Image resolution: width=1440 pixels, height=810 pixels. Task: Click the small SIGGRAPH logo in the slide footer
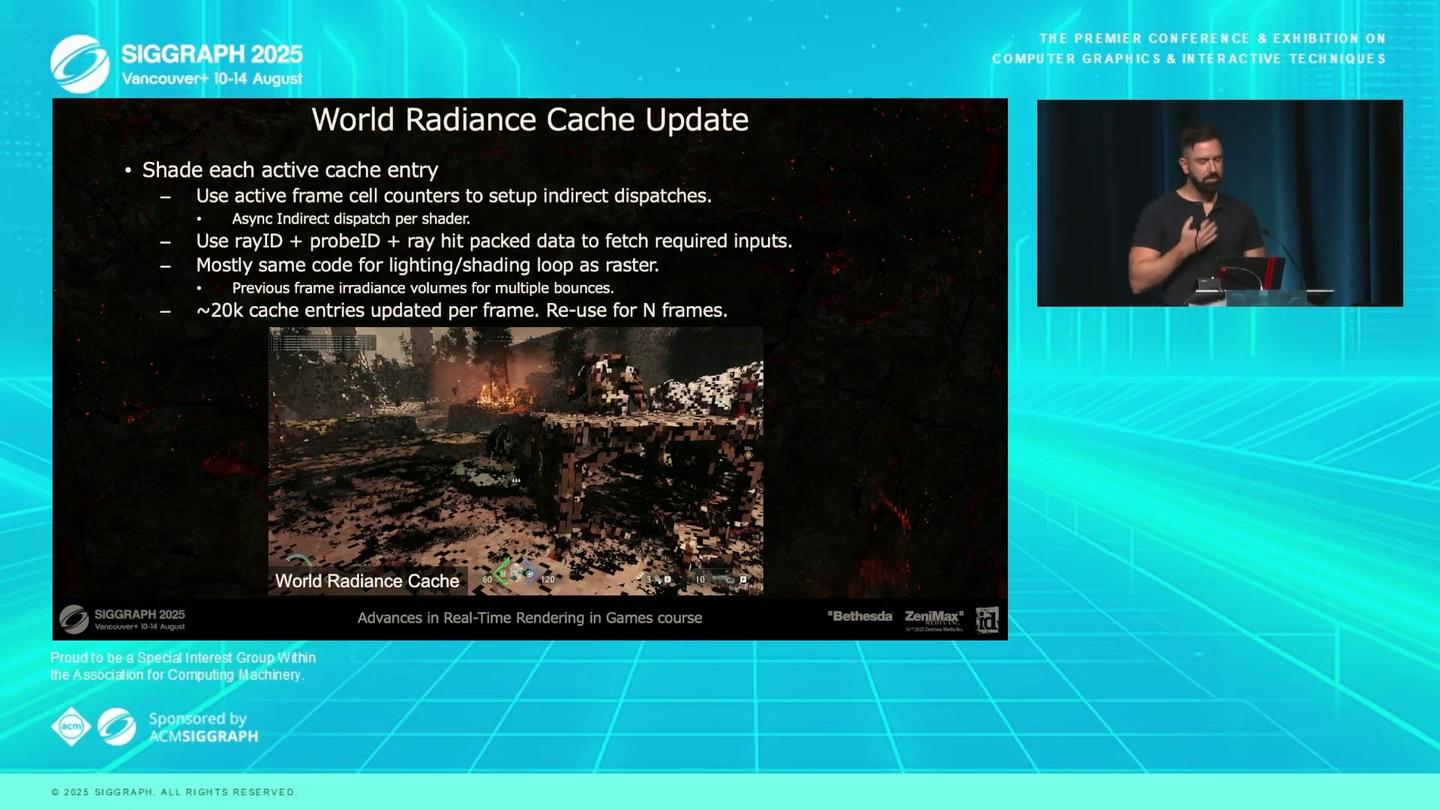74,619
